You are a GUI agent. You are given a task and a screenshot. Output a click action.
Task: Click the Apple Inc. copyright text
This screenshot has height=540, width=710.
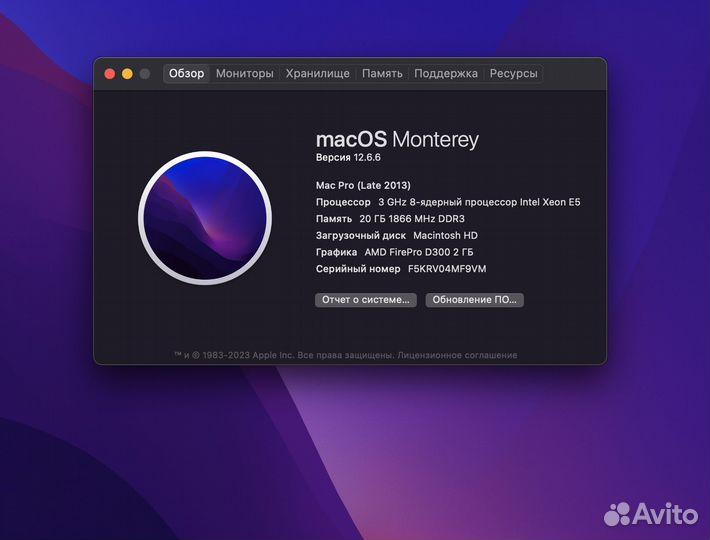pyautogui.click(x=284, y=355)
